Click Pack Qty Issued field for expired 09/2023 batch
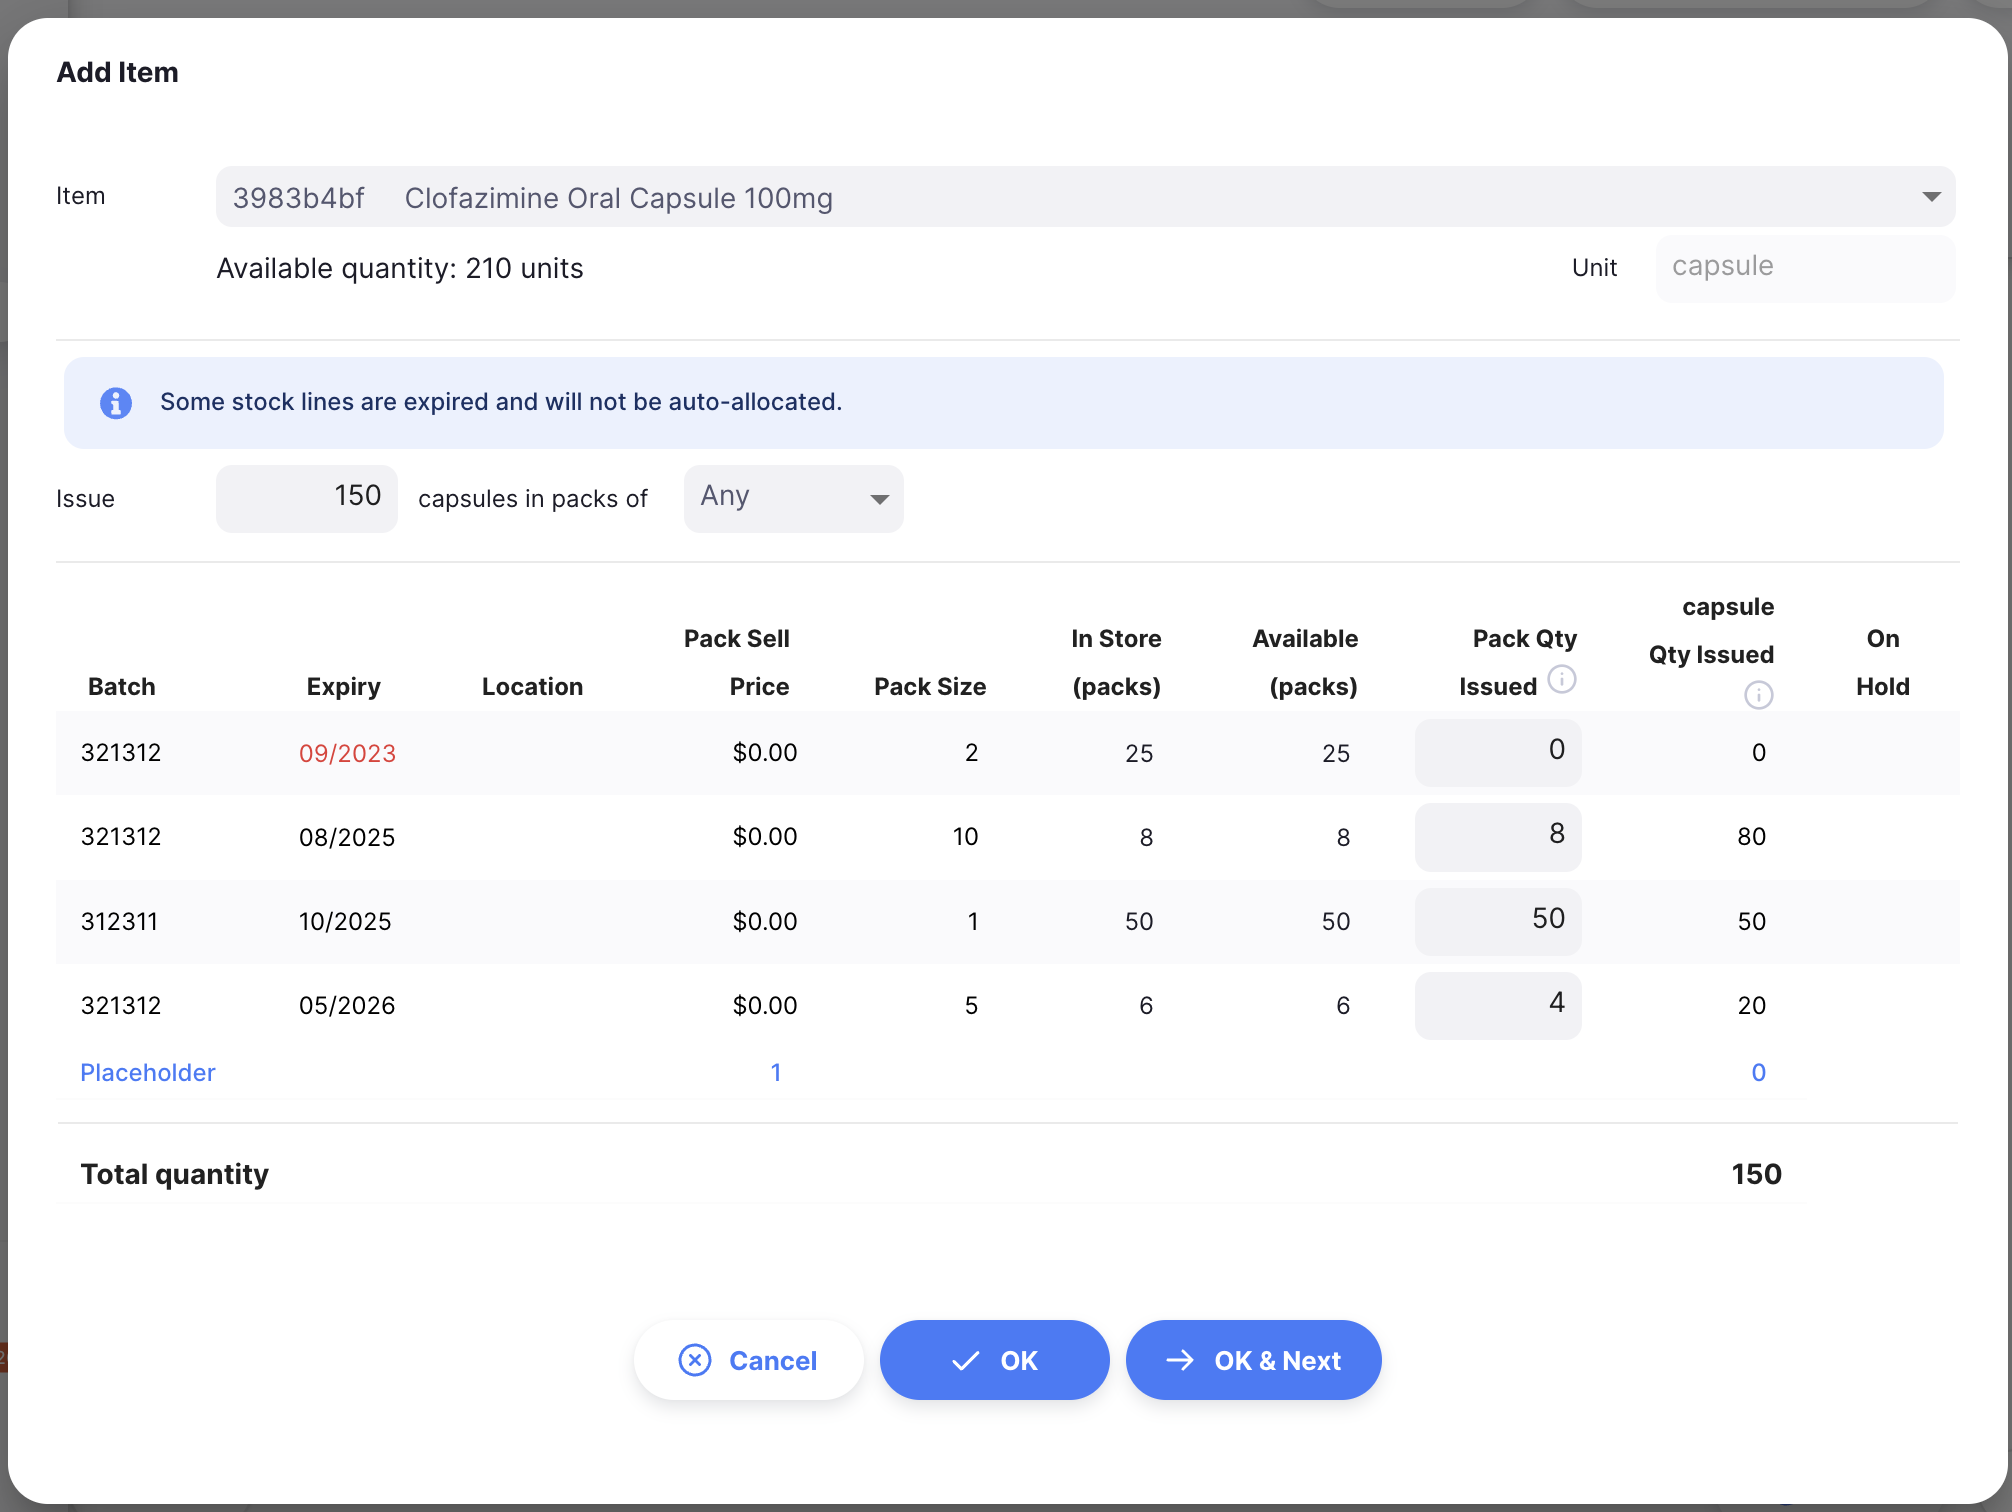The height and width of the screenshot is (1512, 2012). [x=1497, y=752]
